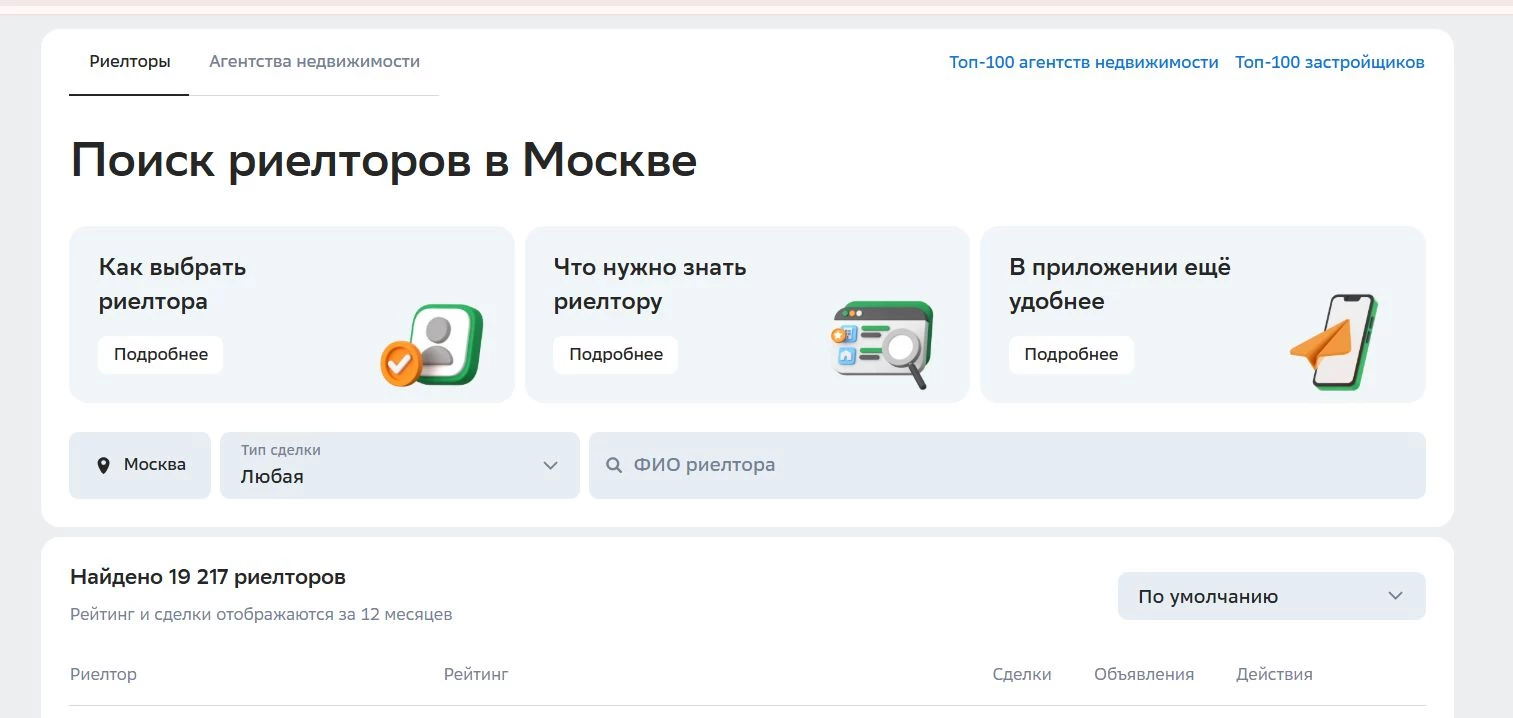
Task: Open the Топ-100 застройщиков link
Action: coord(1329,62)
